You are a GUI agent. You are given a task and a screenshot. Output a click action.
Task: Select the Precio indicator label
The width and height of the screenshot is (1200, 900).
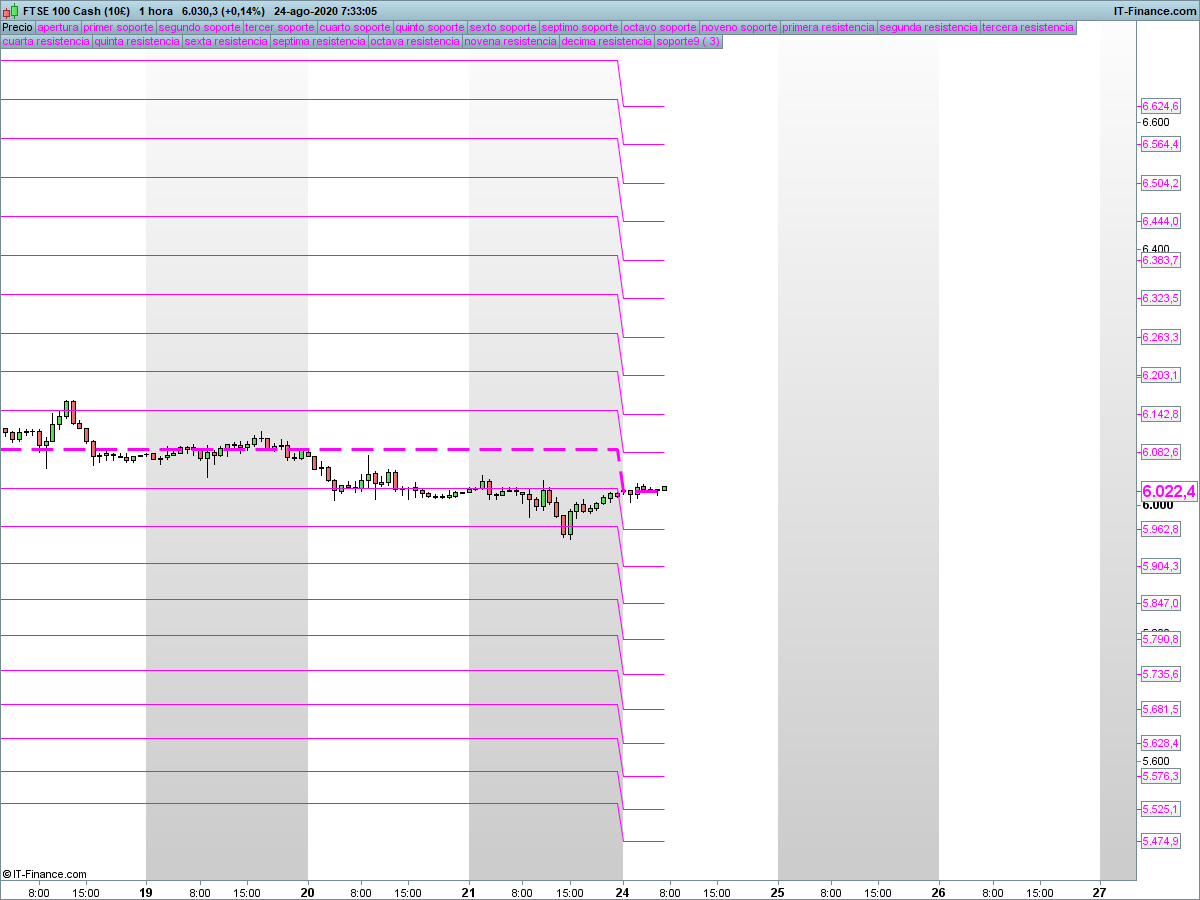coord(17,28)
